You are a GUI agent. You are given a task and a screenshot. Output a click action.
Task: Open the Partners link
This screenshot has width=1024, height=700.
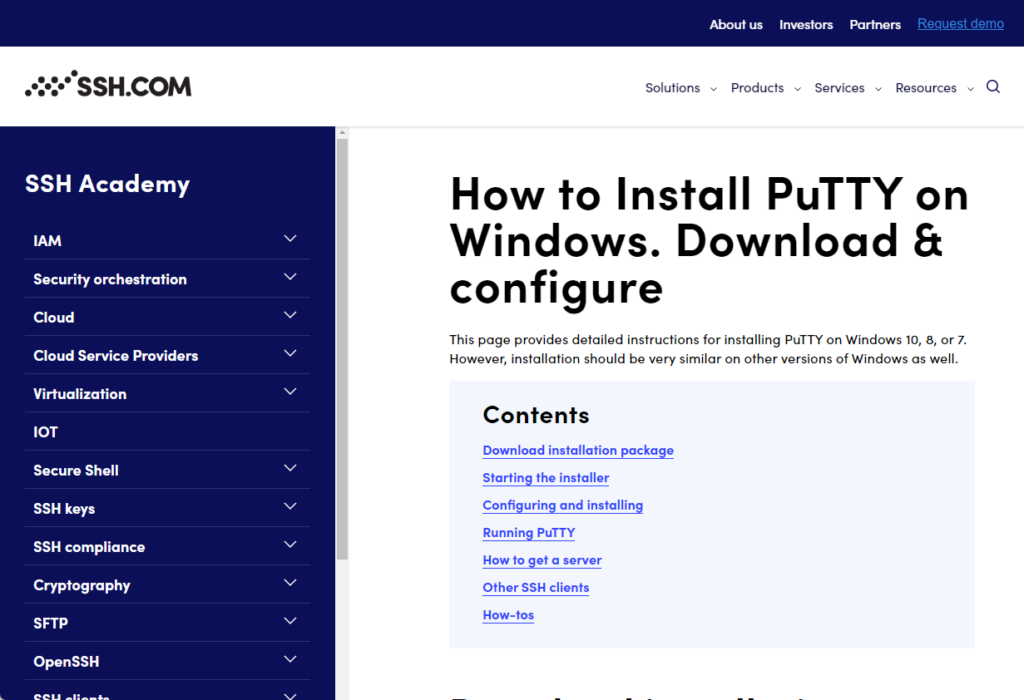[x=875, y=25]
